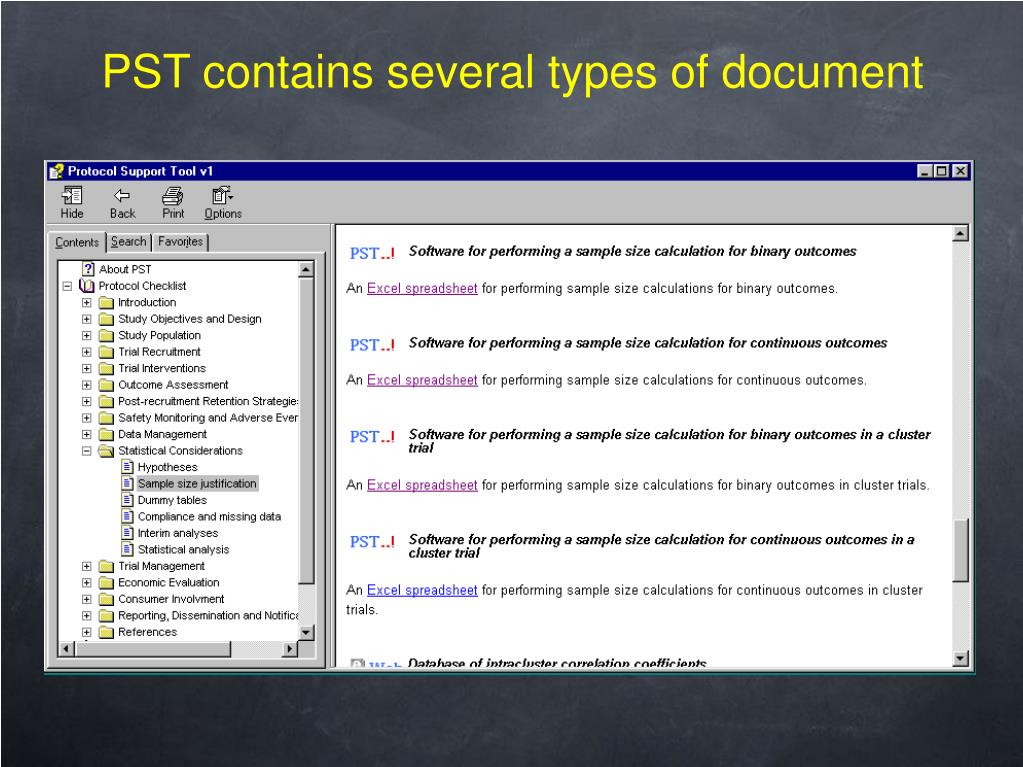Click the tree vertical scrollbar thumb

click(306, 430)
